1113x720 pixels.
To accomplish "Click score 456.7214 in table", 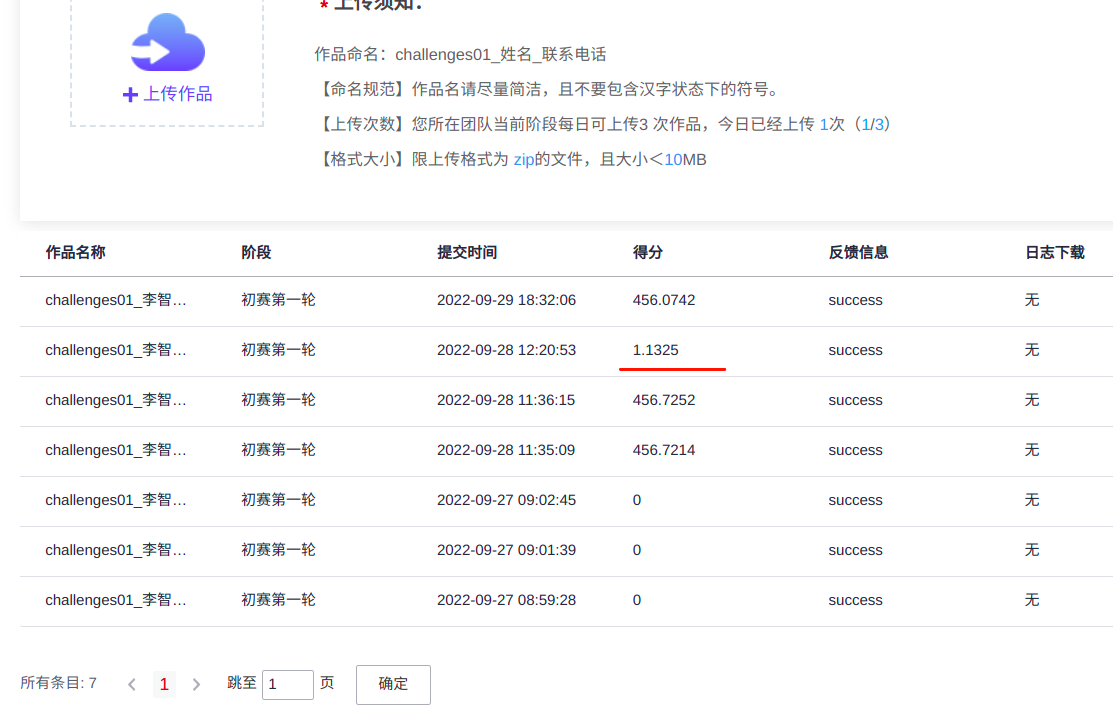I will point(663,450).
